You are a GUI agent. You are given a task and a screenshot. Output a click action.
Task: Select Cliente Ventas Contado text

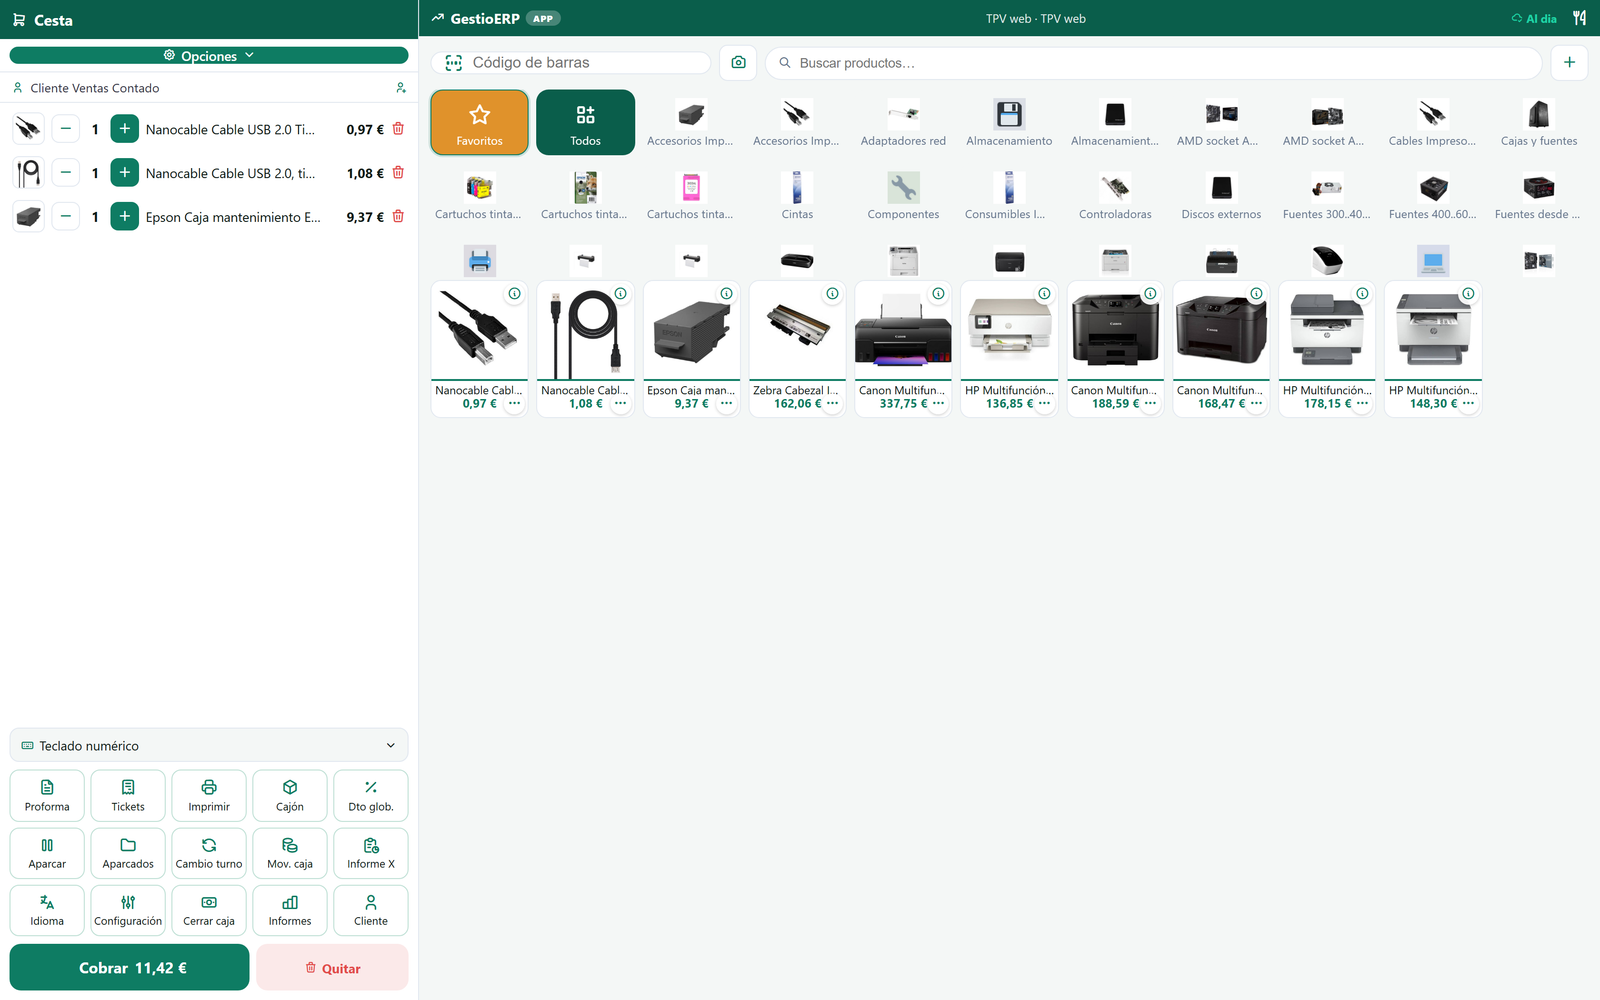95,88
